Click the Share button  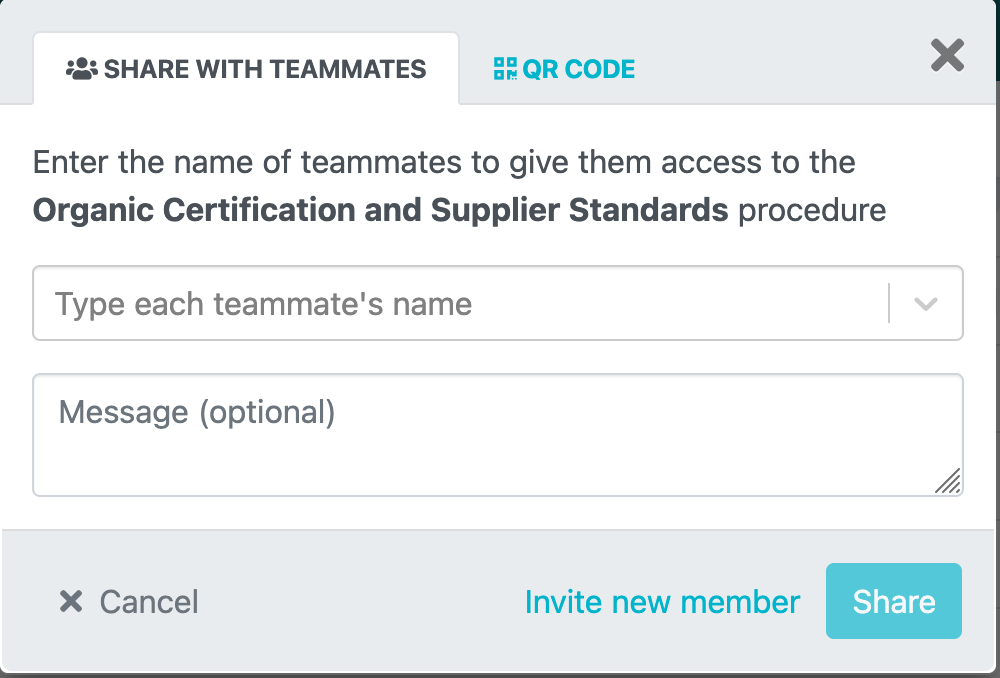point(893,601)
